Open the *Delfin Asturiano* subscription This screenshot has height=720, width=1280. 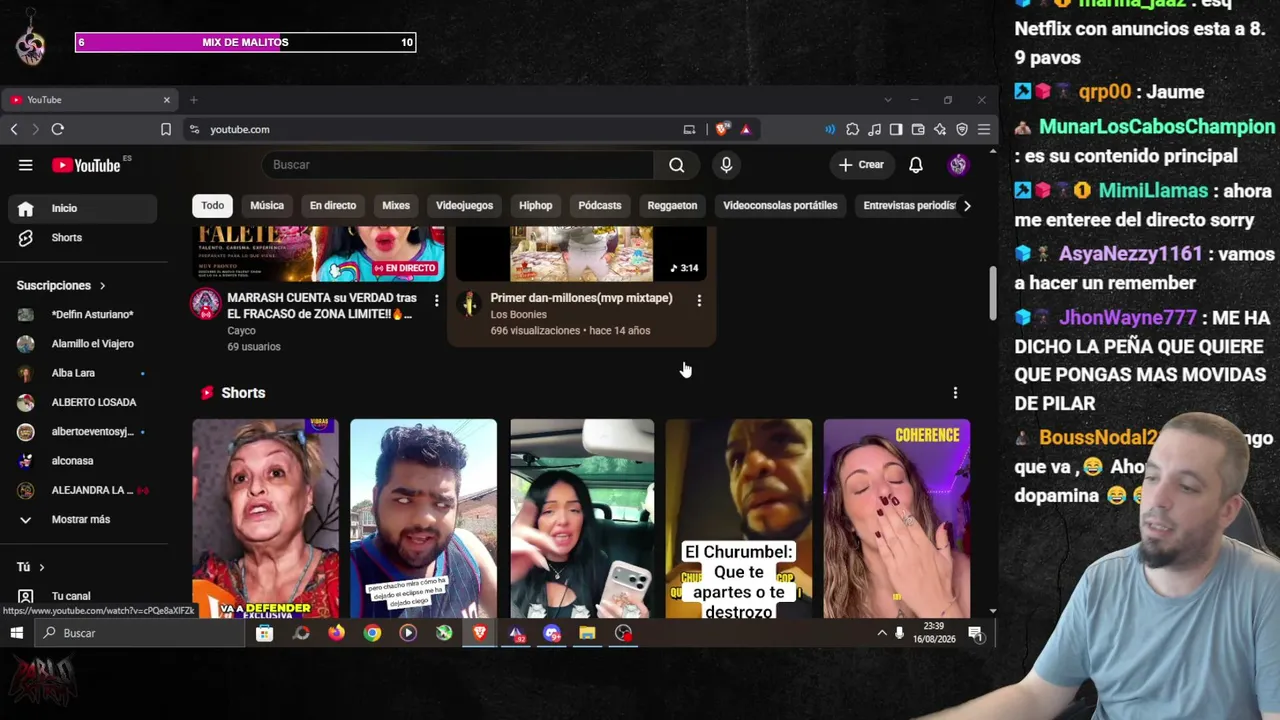[82, 315]
